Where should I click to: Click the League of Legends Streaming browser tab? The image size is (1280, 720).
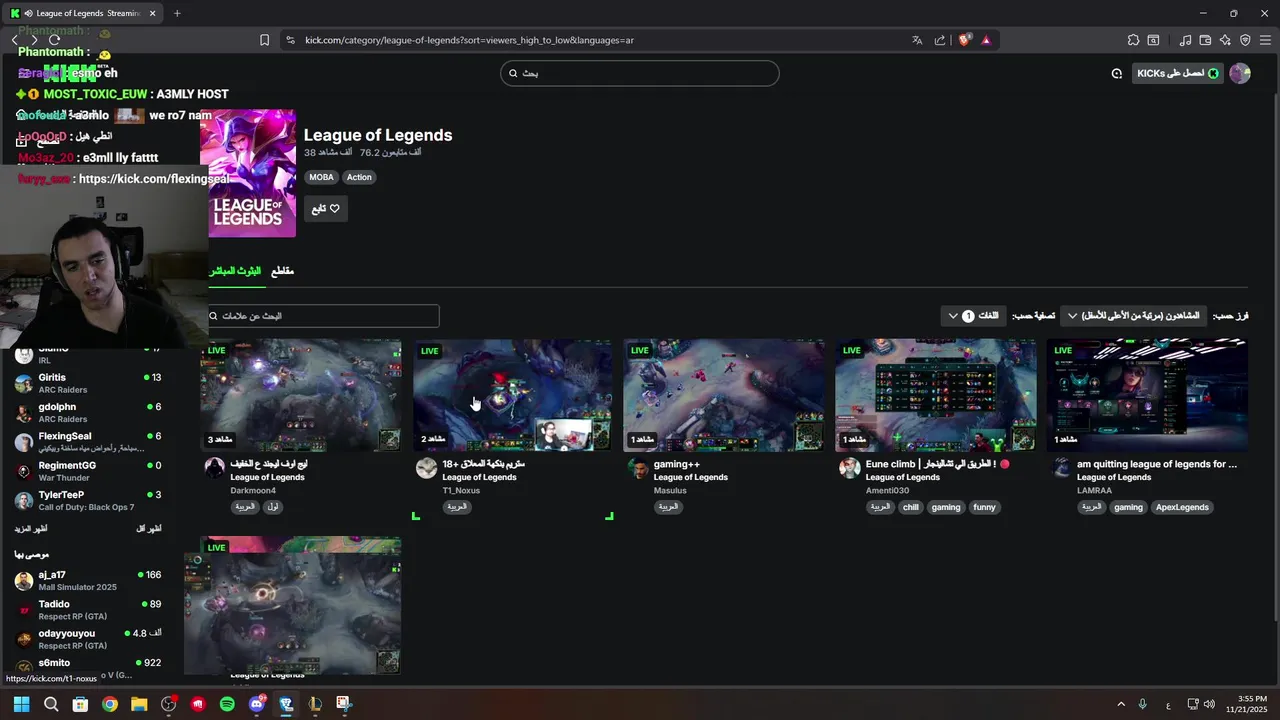coord(84,13)
